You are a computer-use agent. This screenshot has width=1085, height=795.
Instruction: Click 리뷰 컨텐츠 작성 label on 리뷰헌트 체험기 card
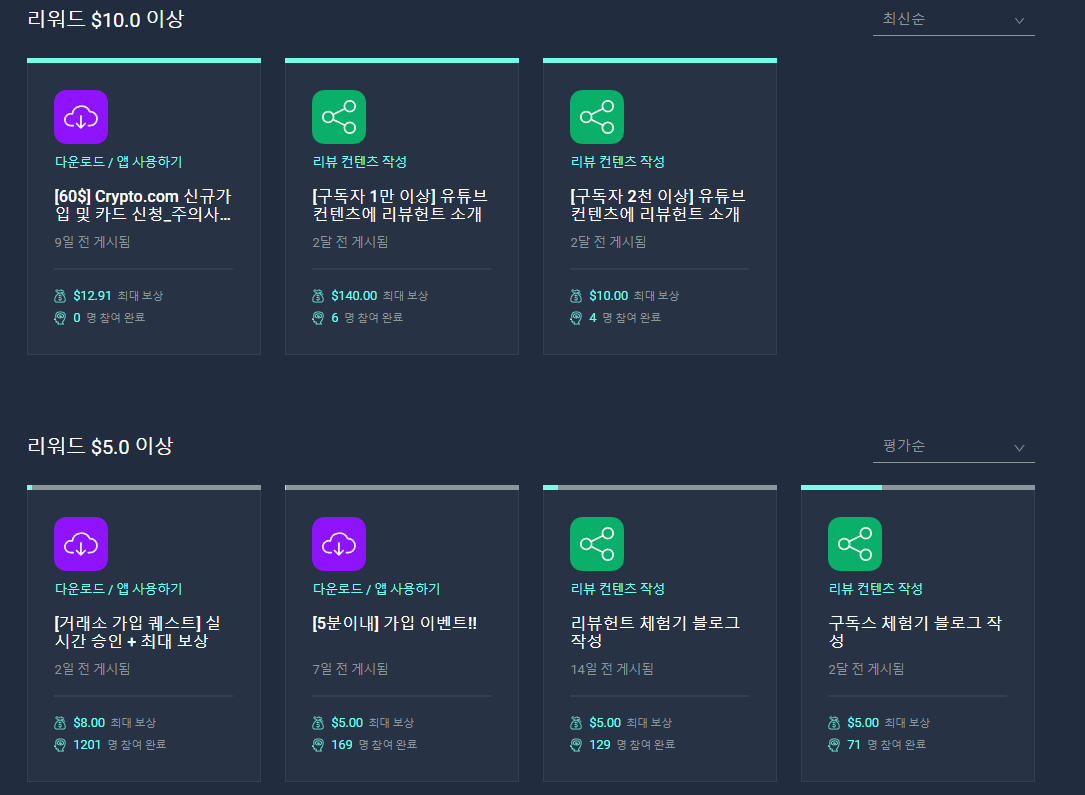click(618, 589)
